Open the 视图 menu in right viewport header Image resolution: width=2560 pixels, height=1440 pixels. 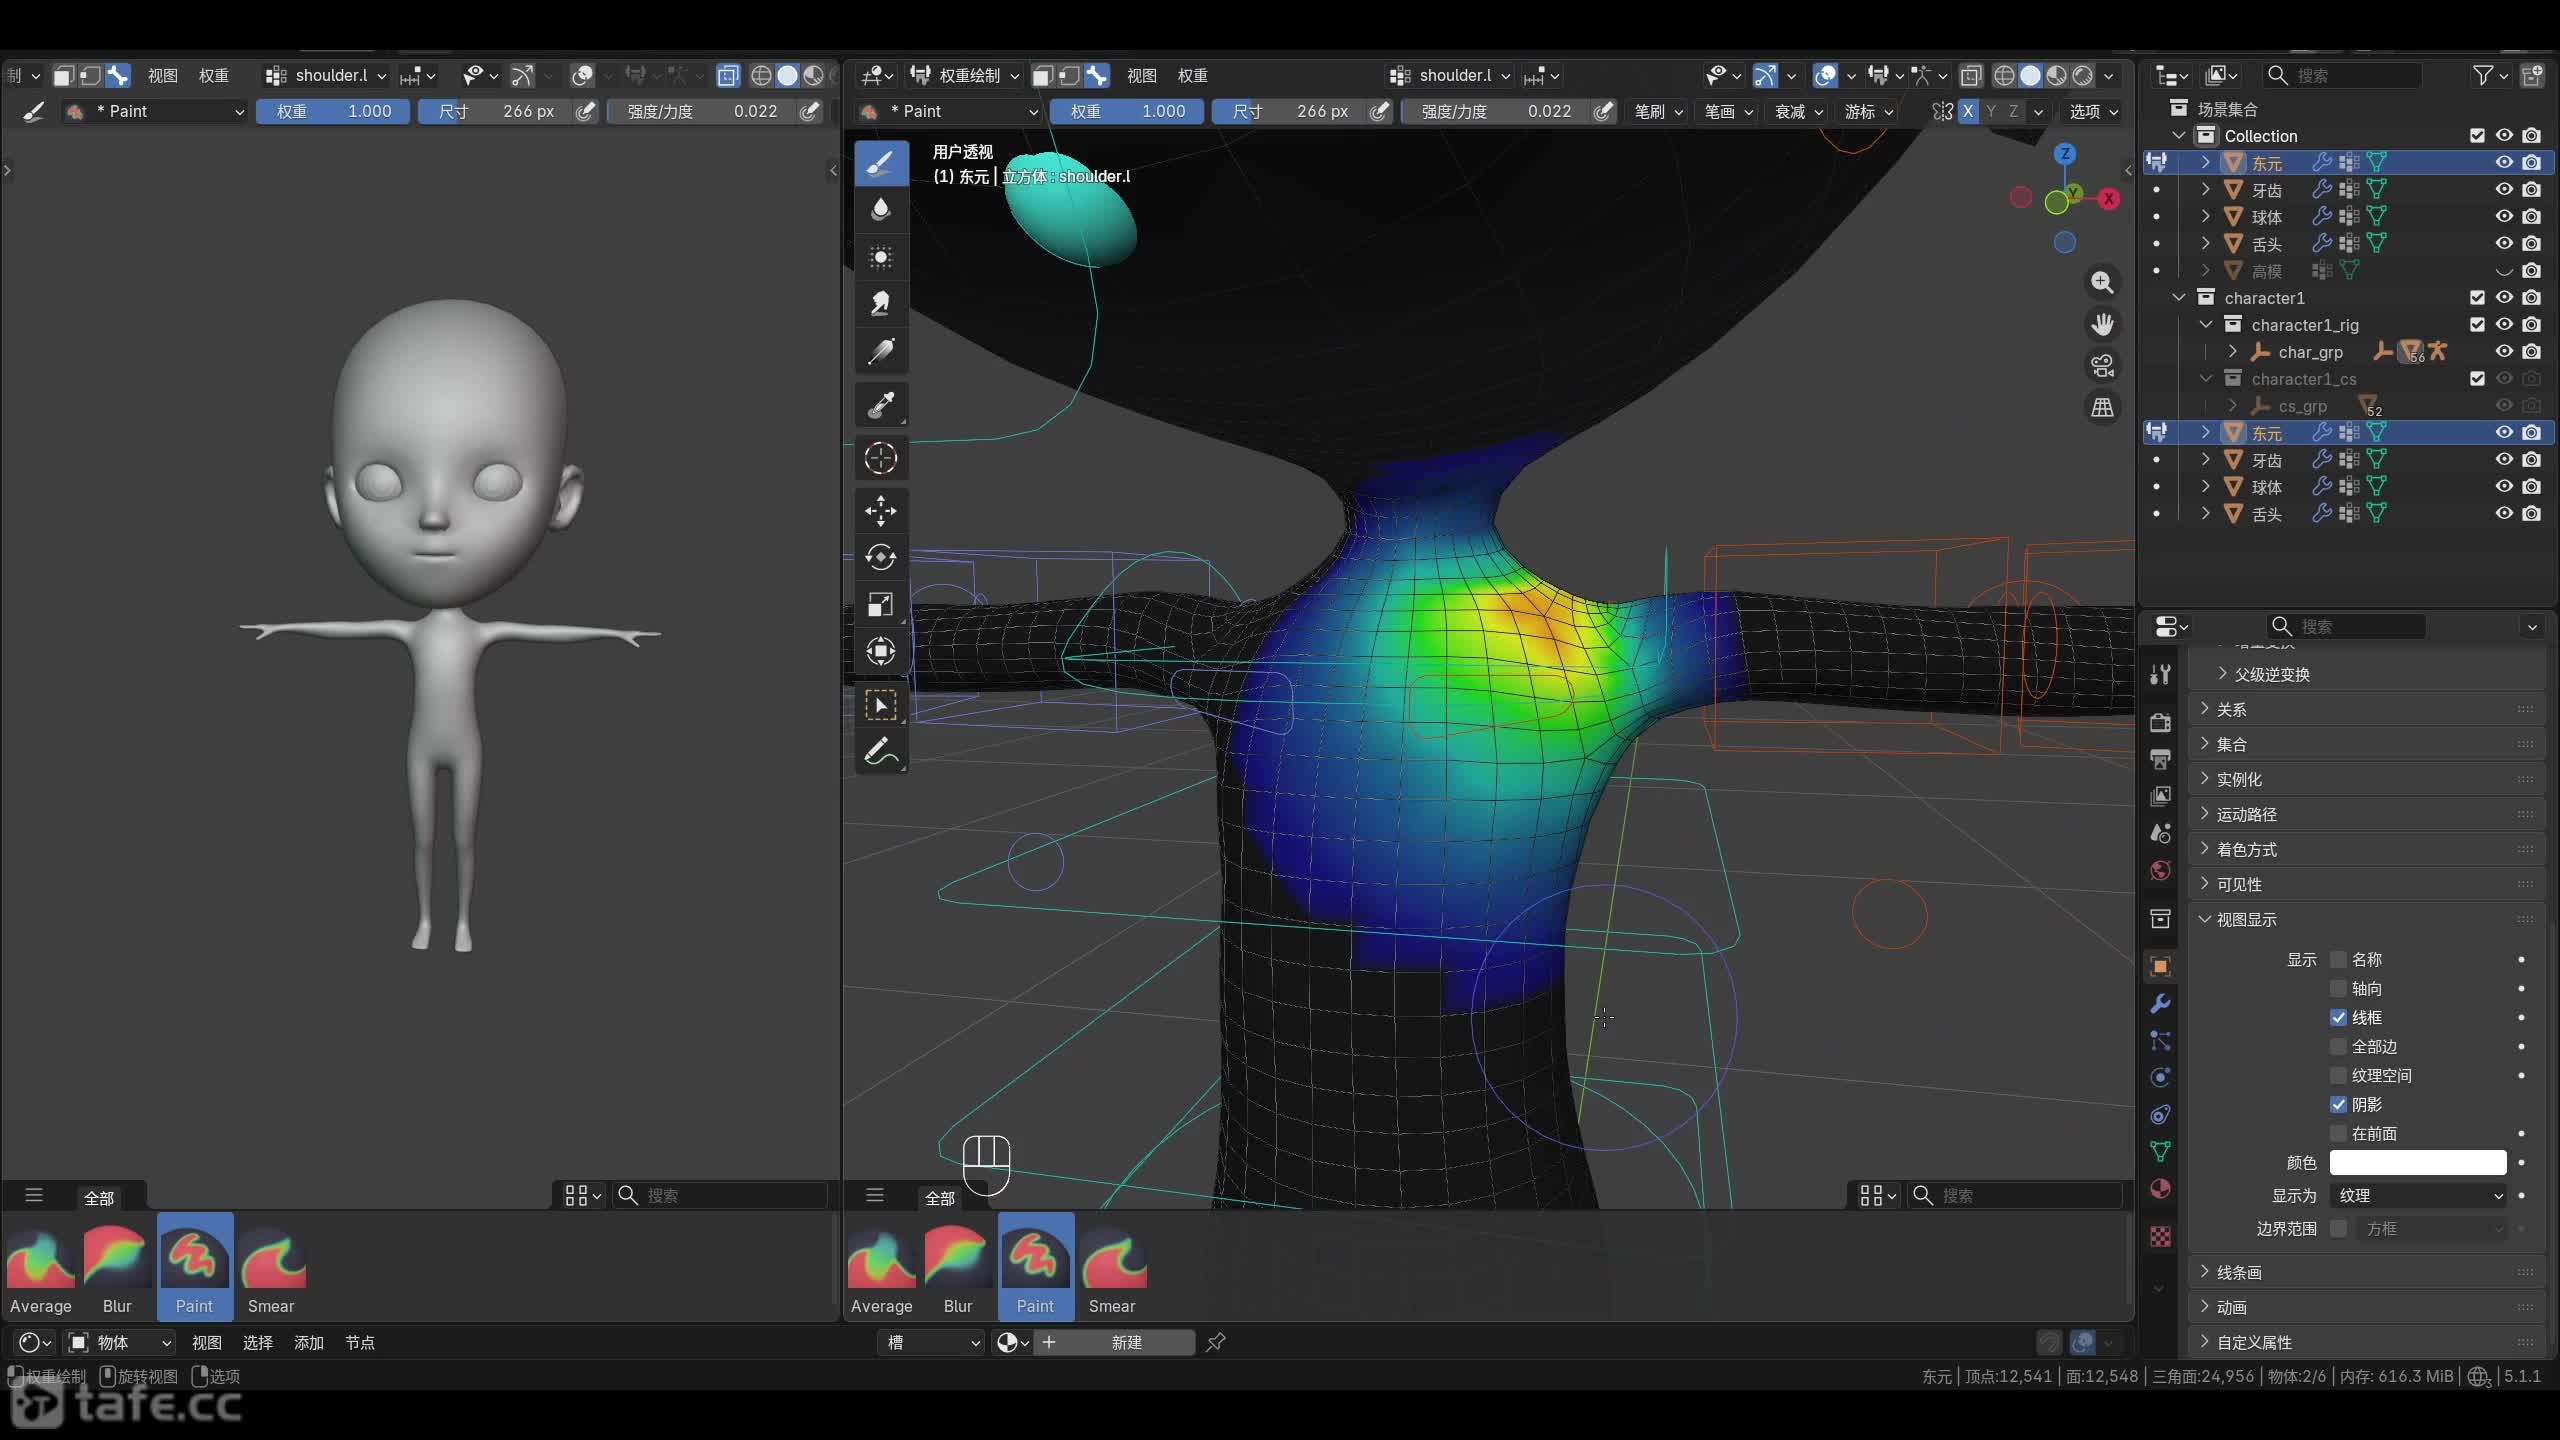click(1141, 75)
